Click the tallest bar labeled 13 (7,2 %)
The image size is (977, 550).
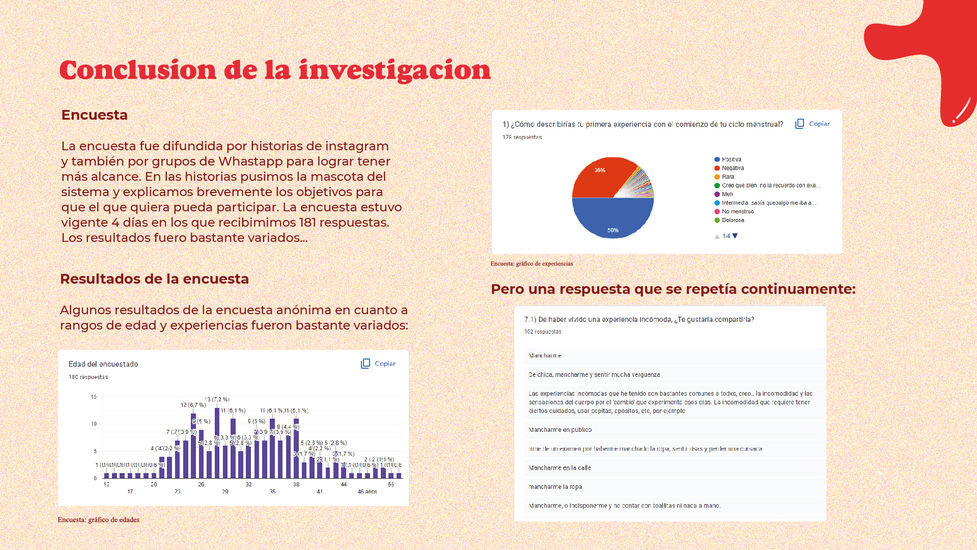coord(217,443)
